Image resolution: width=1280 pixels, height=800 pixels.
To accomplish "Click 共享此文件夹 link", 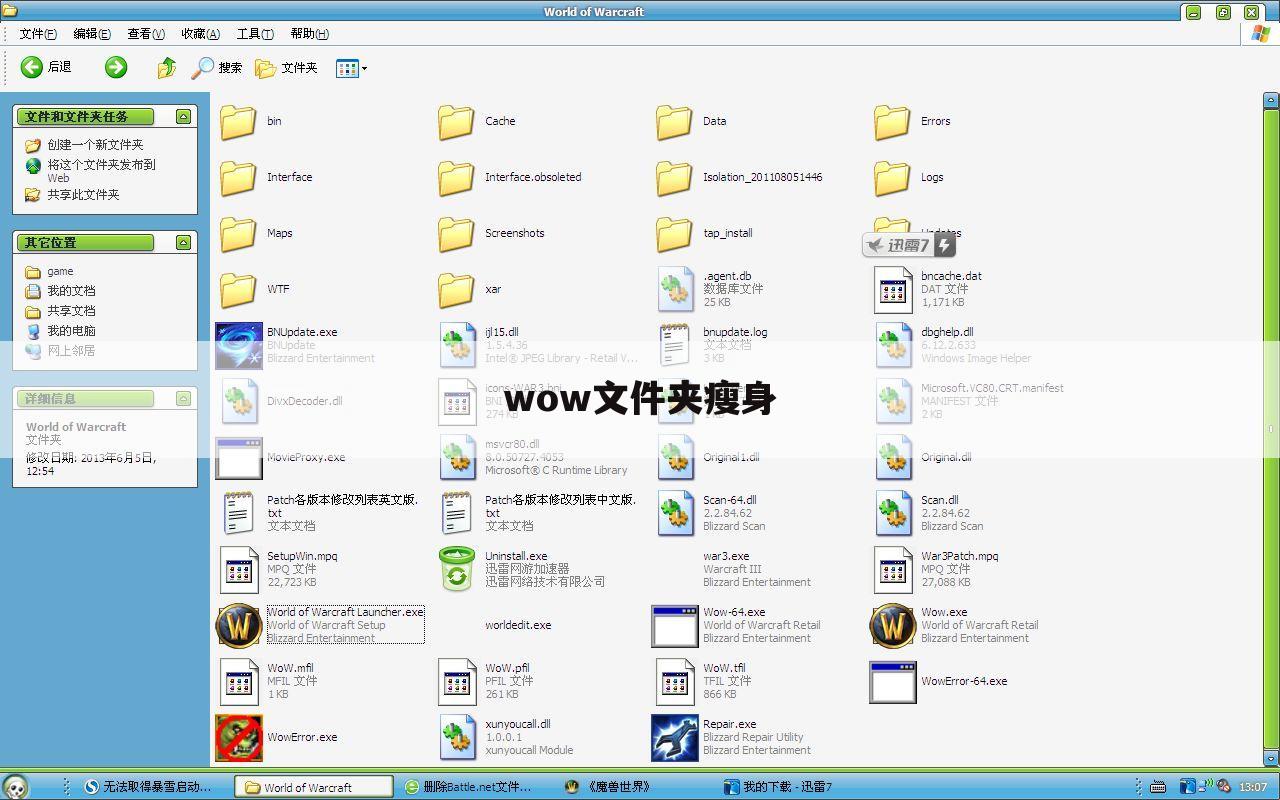I will coord(83,194).
